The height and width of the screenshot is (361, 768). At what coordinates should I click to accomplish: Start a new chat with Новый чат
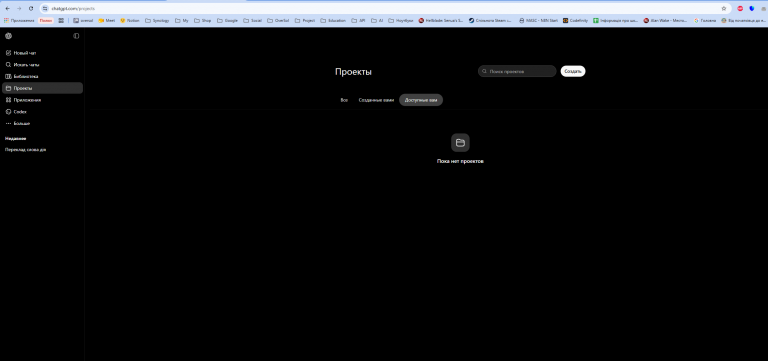42,53
